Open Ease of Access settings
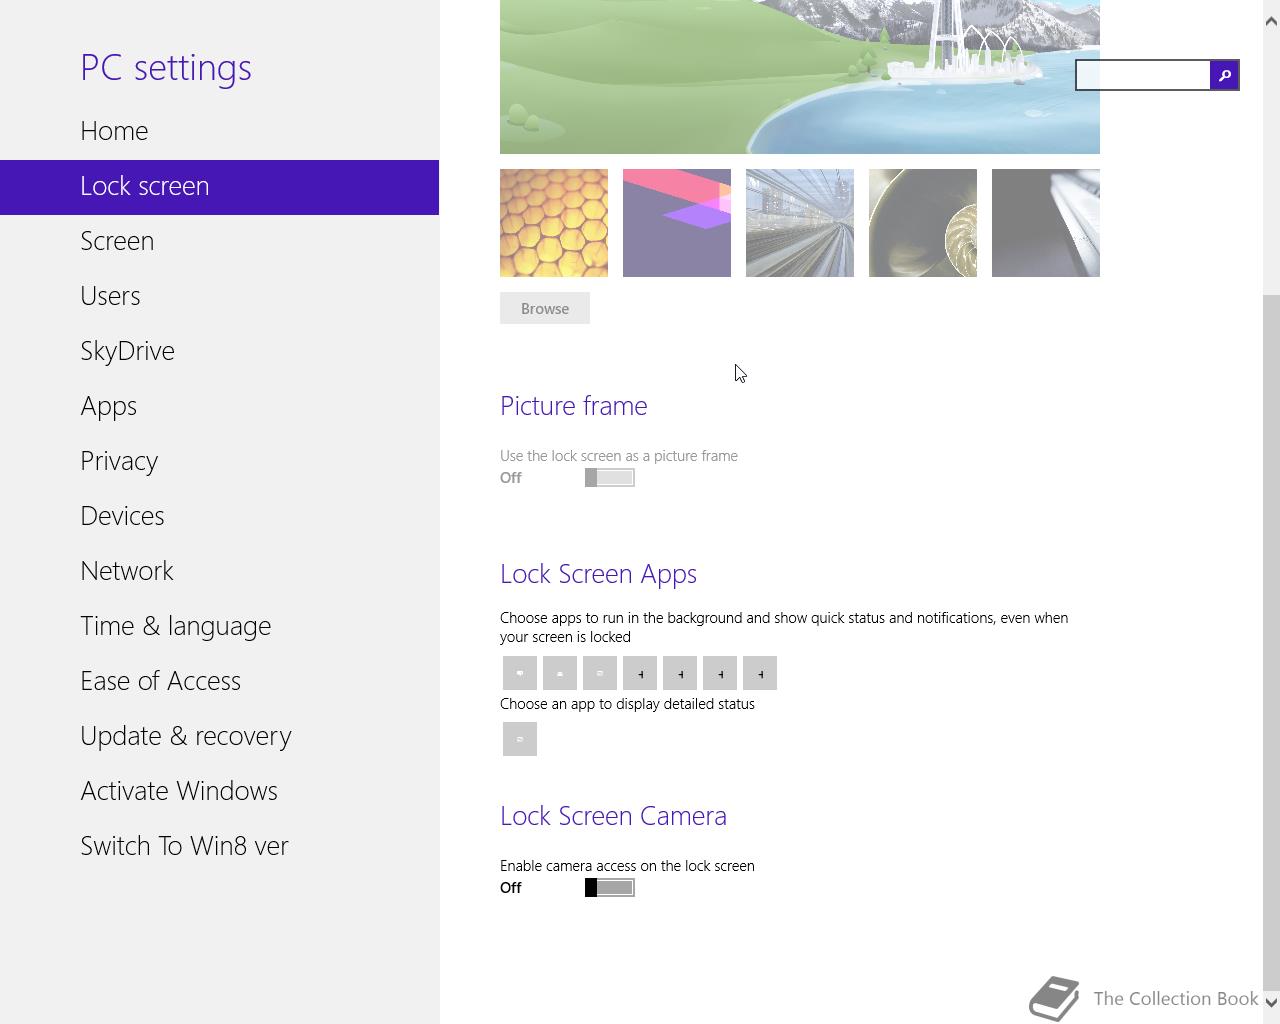 click(x=160, y=681)
